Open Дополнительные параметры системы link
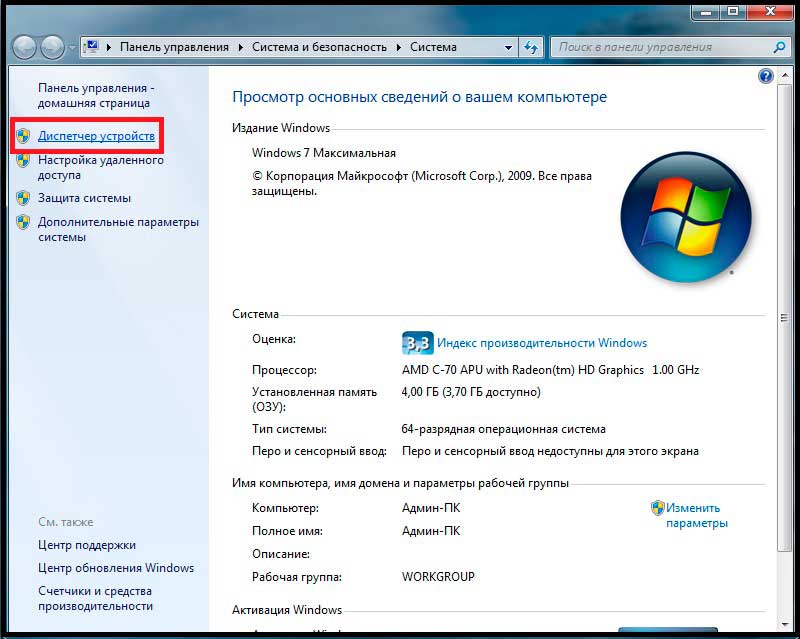 click(x=118, y=229)
